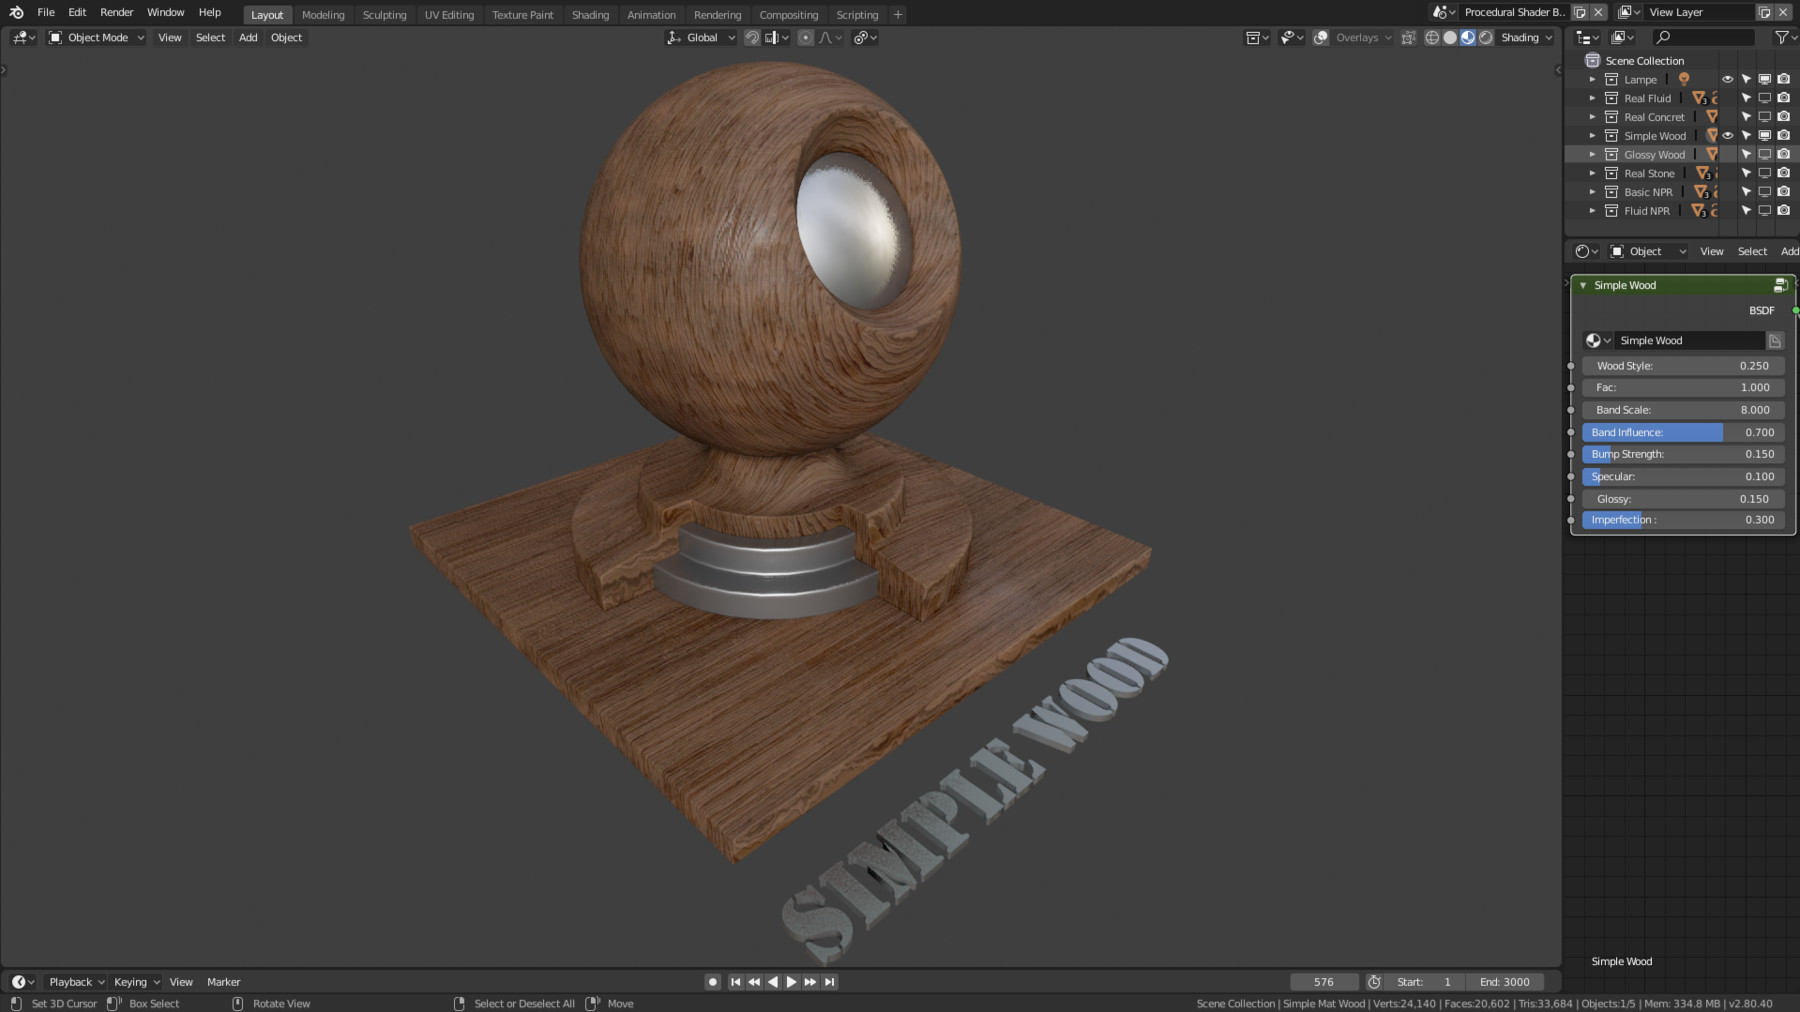Adjust the Band Scale slider value
The height and width of the screenshot is (1012, 1800).
(1683, 409)
